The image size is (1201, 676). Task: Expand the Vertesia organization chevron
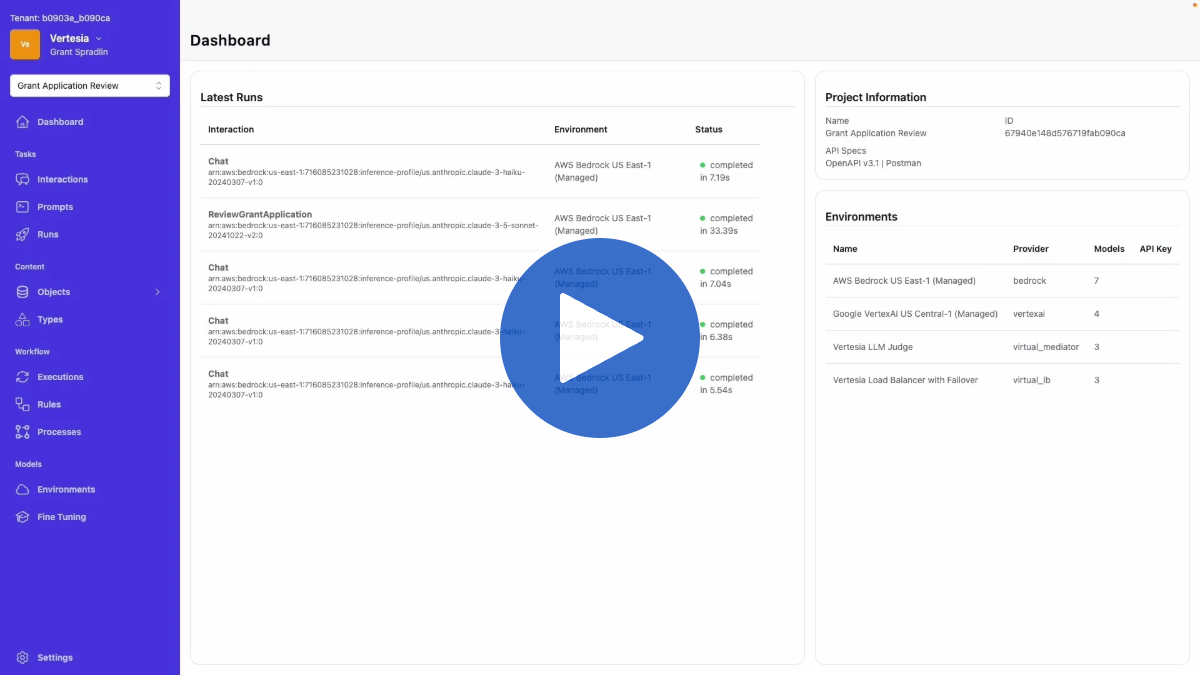pos(98,38)
